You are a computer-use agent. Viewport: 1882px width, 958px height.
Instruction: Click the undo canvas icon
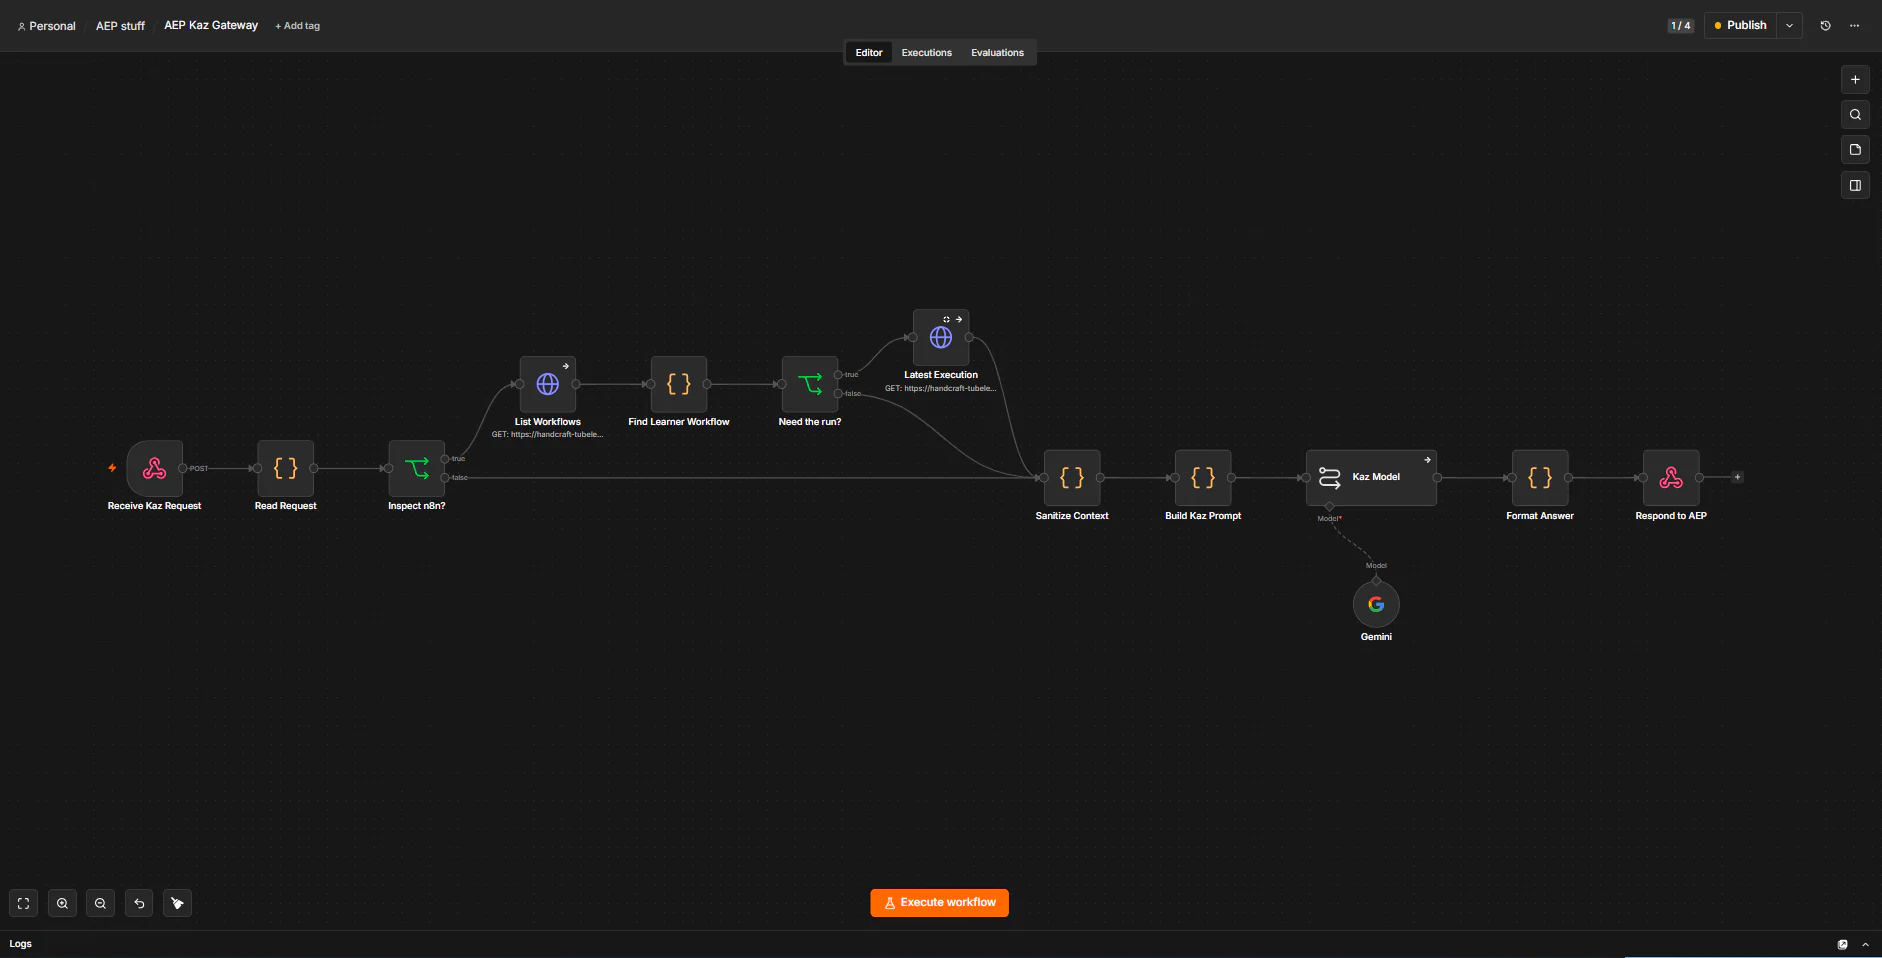click(139, 903)
